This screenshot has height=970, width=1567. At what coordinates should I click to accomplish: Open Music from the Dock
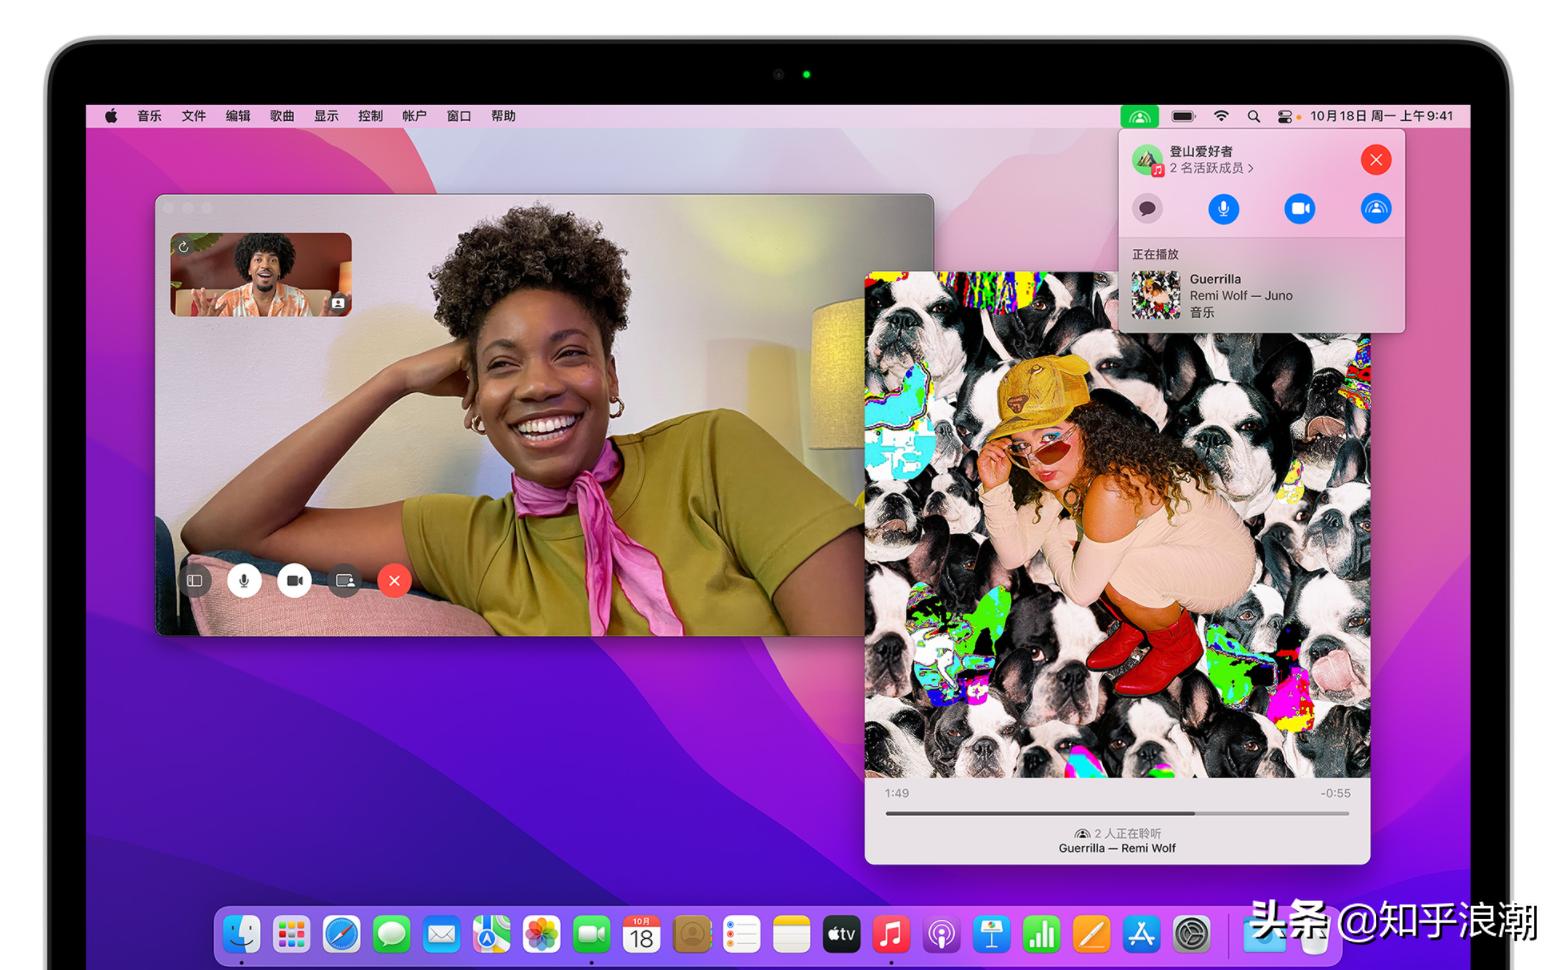click(x=892, y=935)
